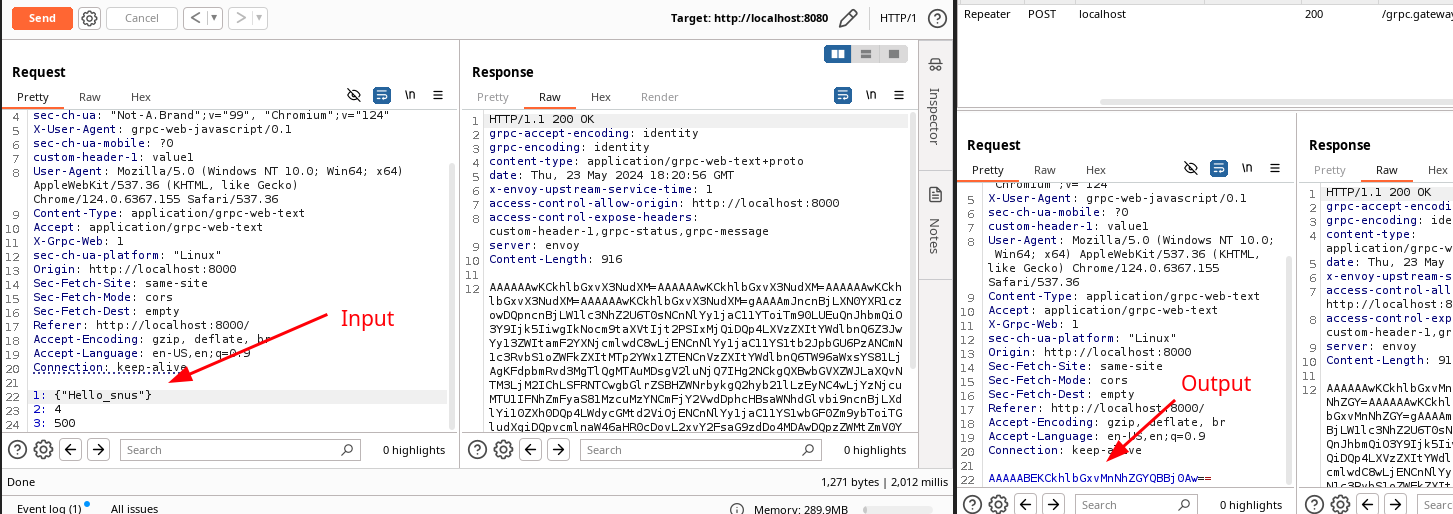Image resolution: width=1453 pixels, height=514 pixels.
Task: Choose side-by-side layout view
Action: pos(838,54)
